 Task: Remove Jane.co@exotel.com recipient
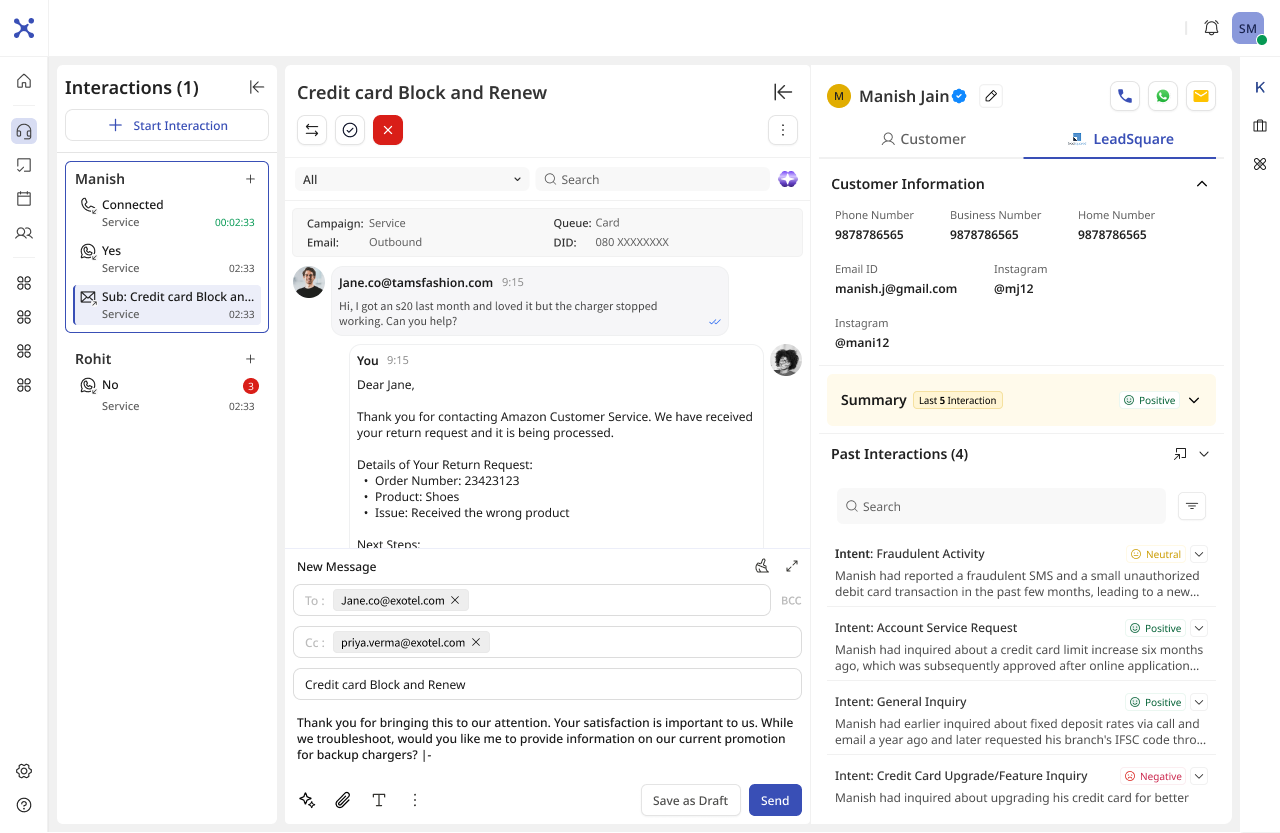tap(455, 600)
